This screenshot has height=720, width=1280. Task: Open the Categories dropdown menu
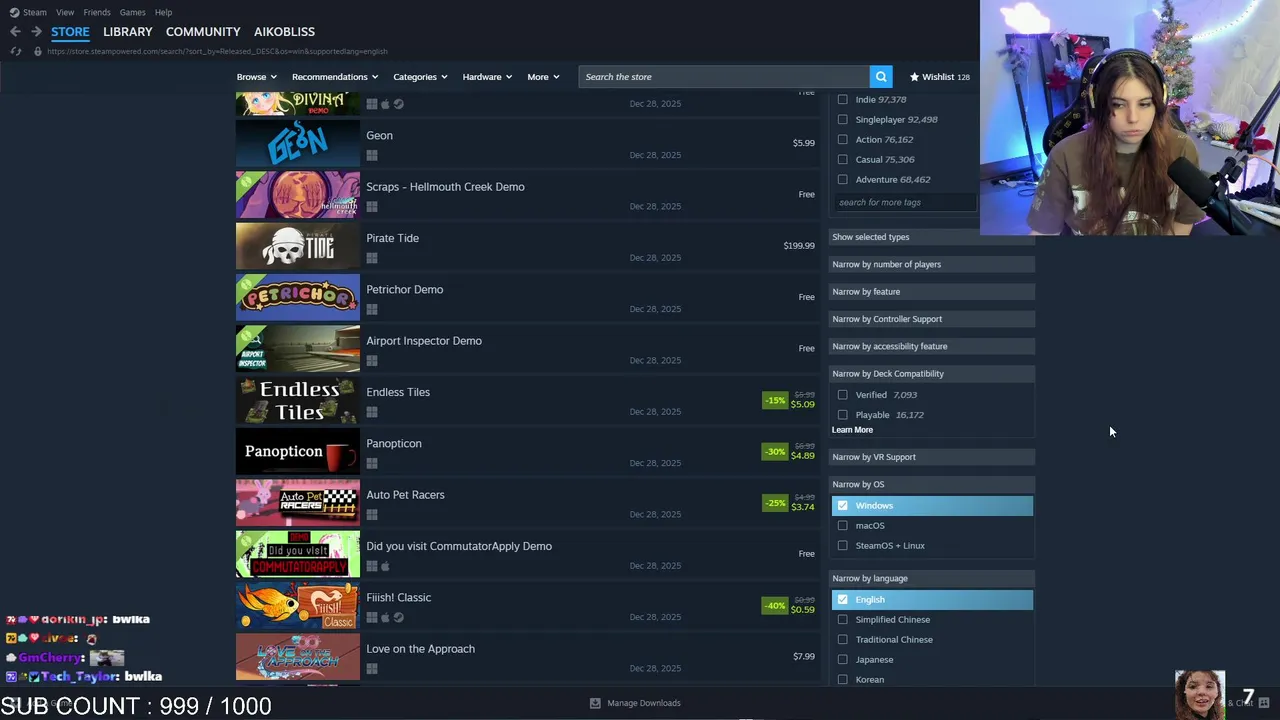coord(420,77)
